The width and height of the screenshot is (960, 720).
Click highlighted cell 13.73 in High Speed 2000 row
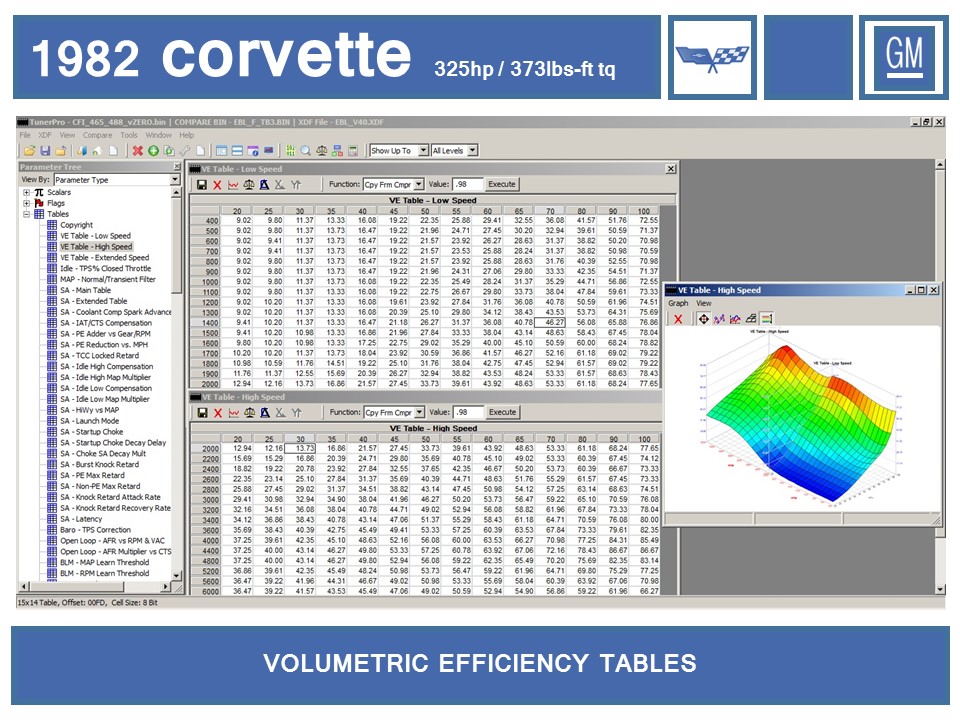[300, 449]
